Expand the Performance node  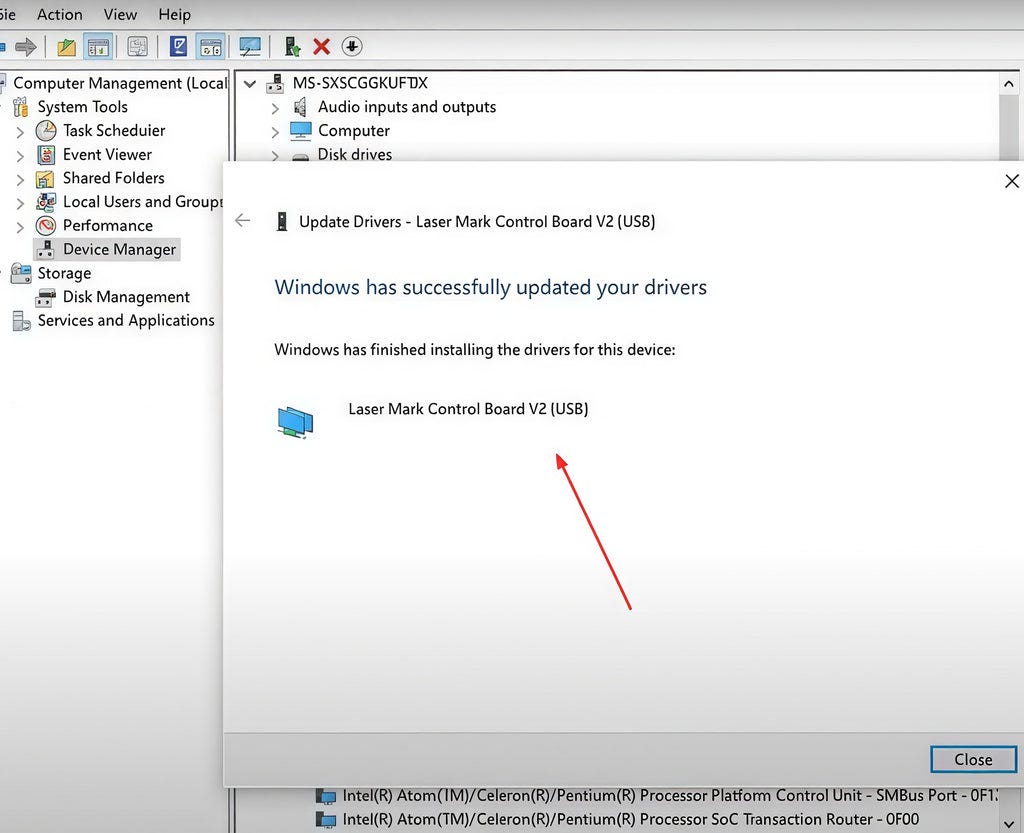tap(20, 227)
